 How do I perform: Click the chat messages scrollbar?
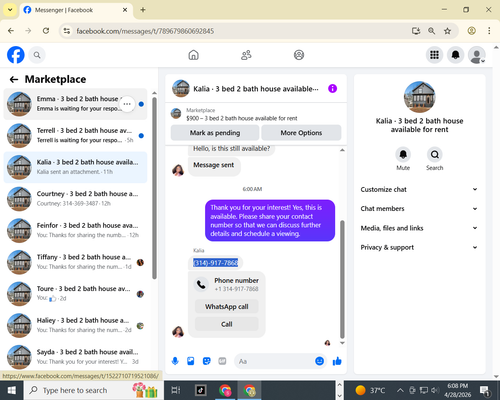(342, 279)
